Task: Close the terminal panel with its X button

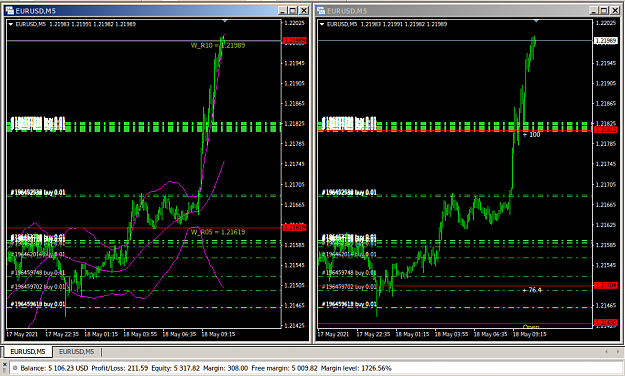Action: [x=4, y=364]
